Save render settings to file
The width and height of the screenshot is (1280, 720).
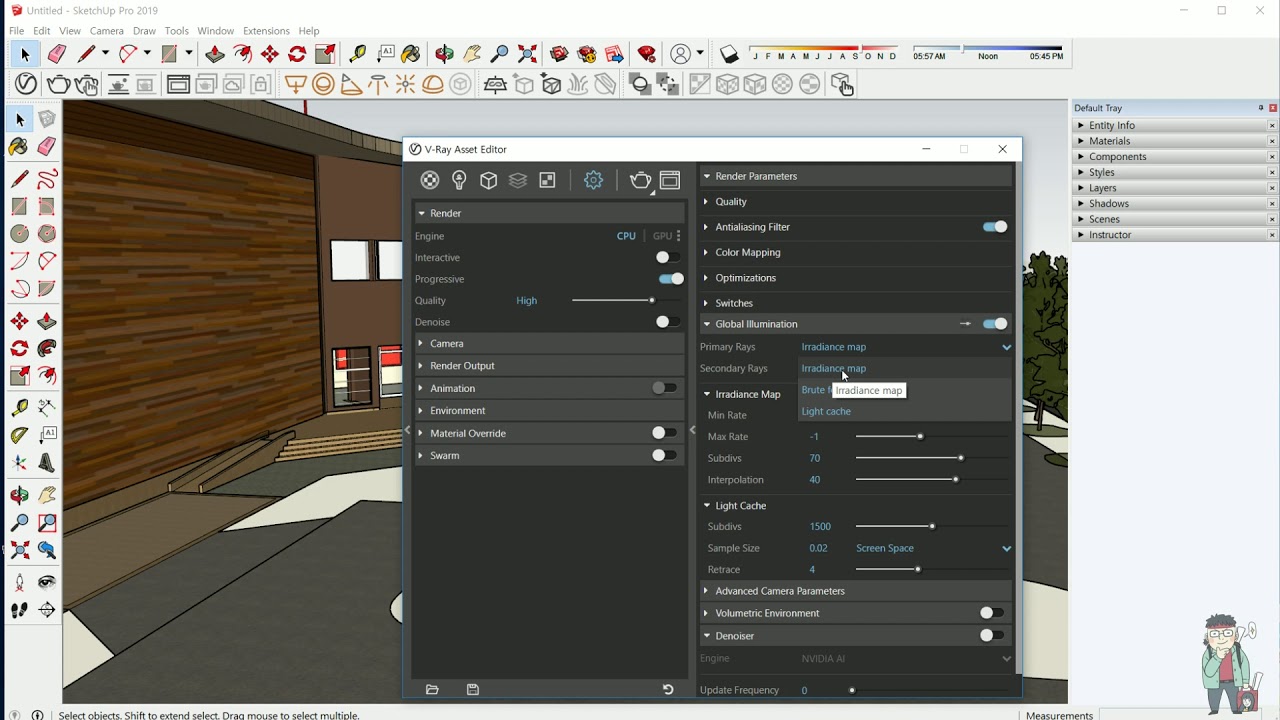coord(473,689)
